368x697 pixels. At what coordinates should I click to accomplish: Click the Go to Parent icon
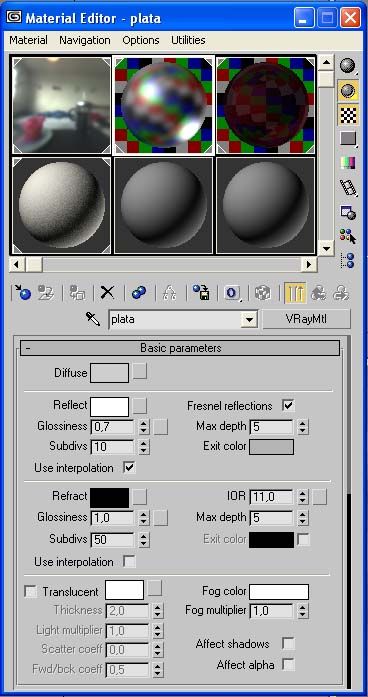pos(318,293)
